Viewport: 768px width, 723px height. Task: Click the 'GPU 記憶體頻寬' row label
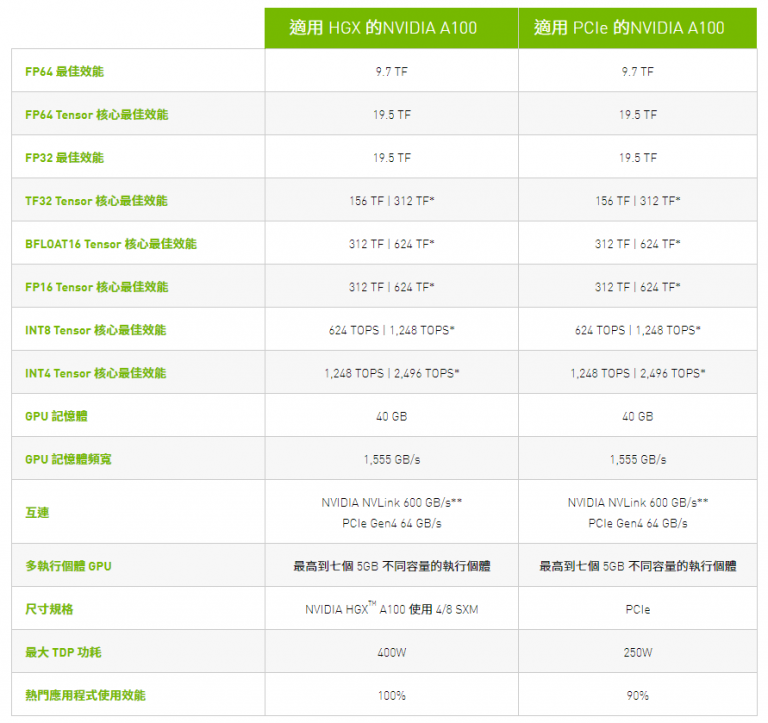point(68,459)
